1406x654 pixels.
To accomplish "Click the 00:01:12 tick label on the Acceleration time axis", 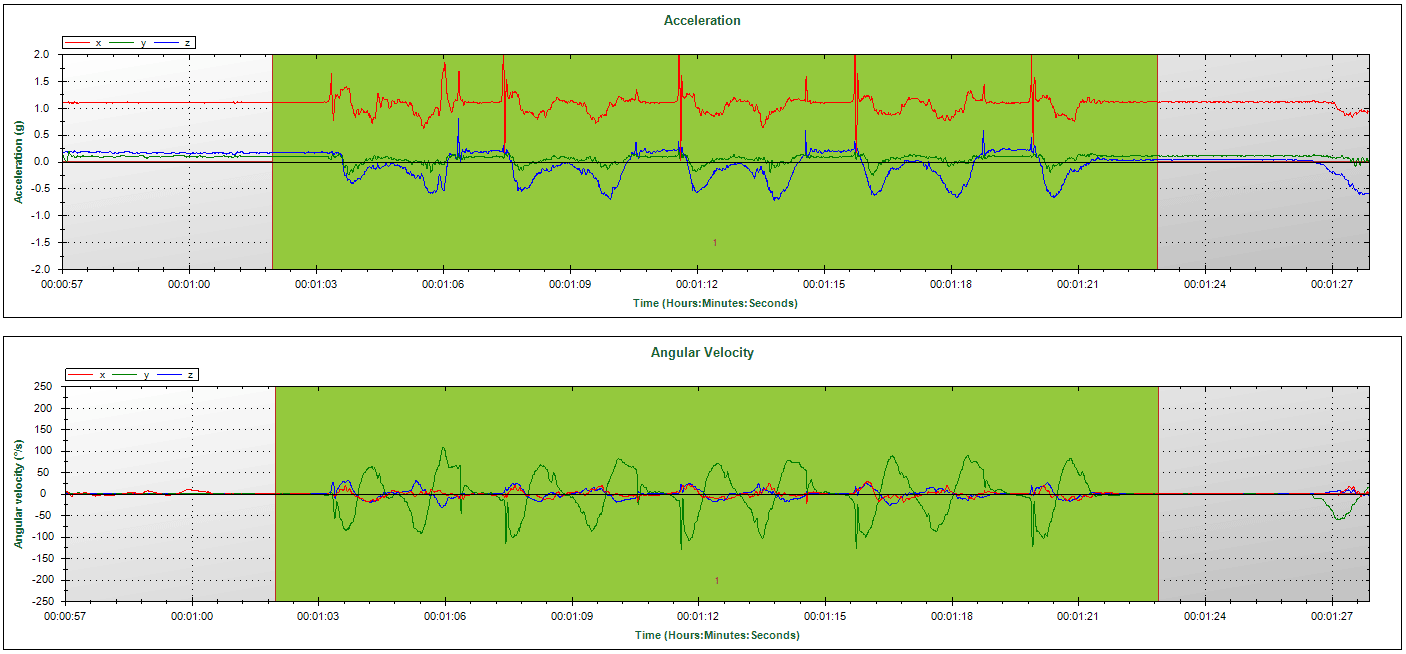I will [x=697, y=285].
